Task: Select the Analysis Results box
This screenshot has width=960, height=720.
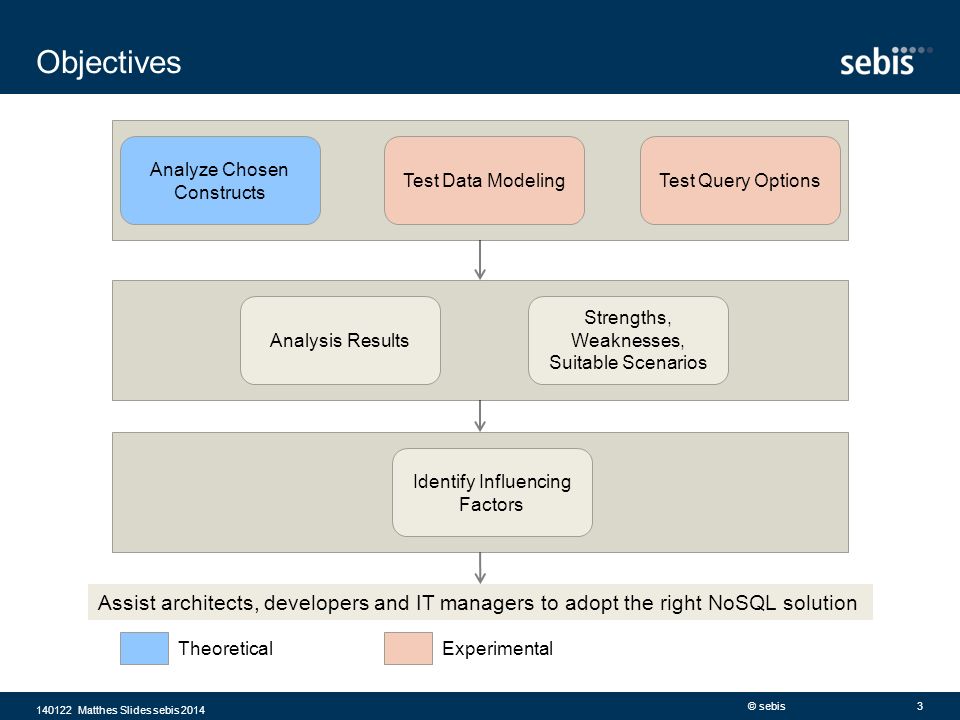Action: point(340,340)
